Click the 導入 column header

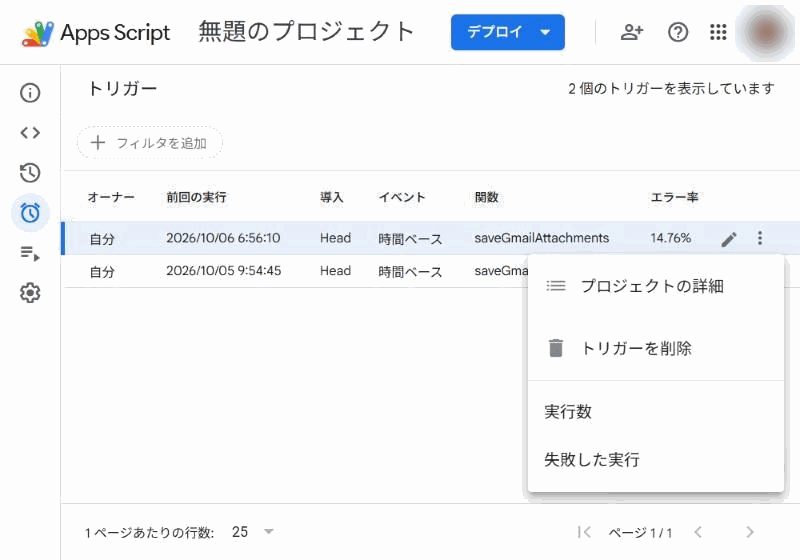(x=332, y=197)
